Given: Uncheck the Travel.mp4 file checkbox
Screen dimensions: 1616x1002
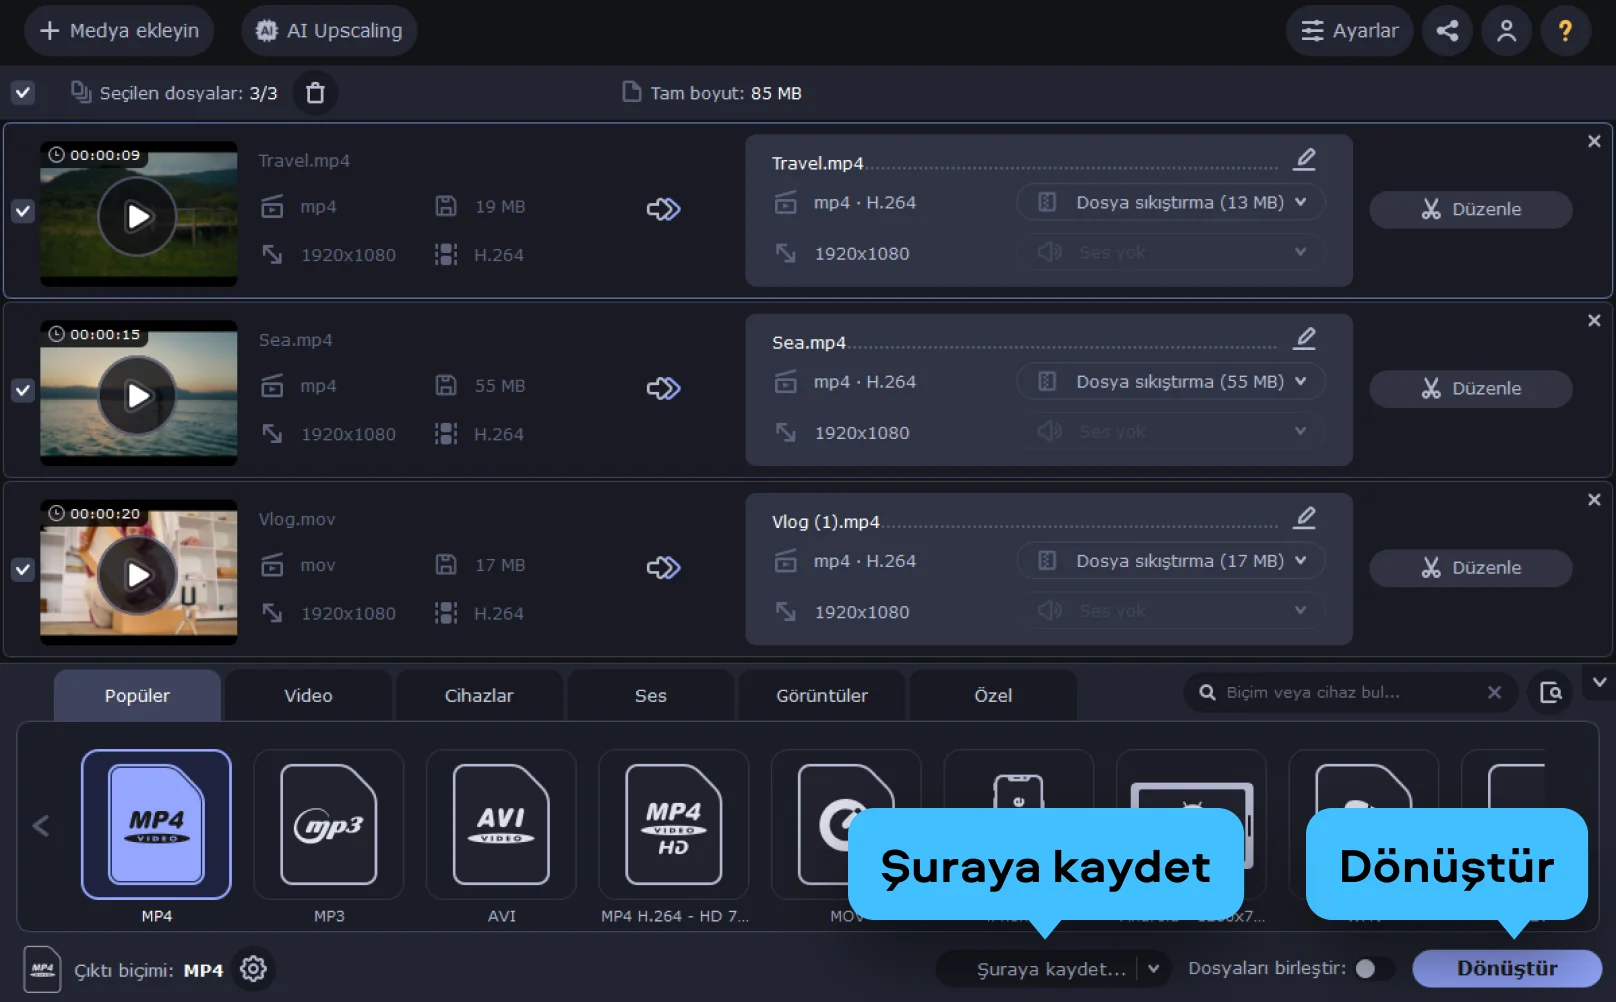Looking at the screenshot, I should (23, 211).
